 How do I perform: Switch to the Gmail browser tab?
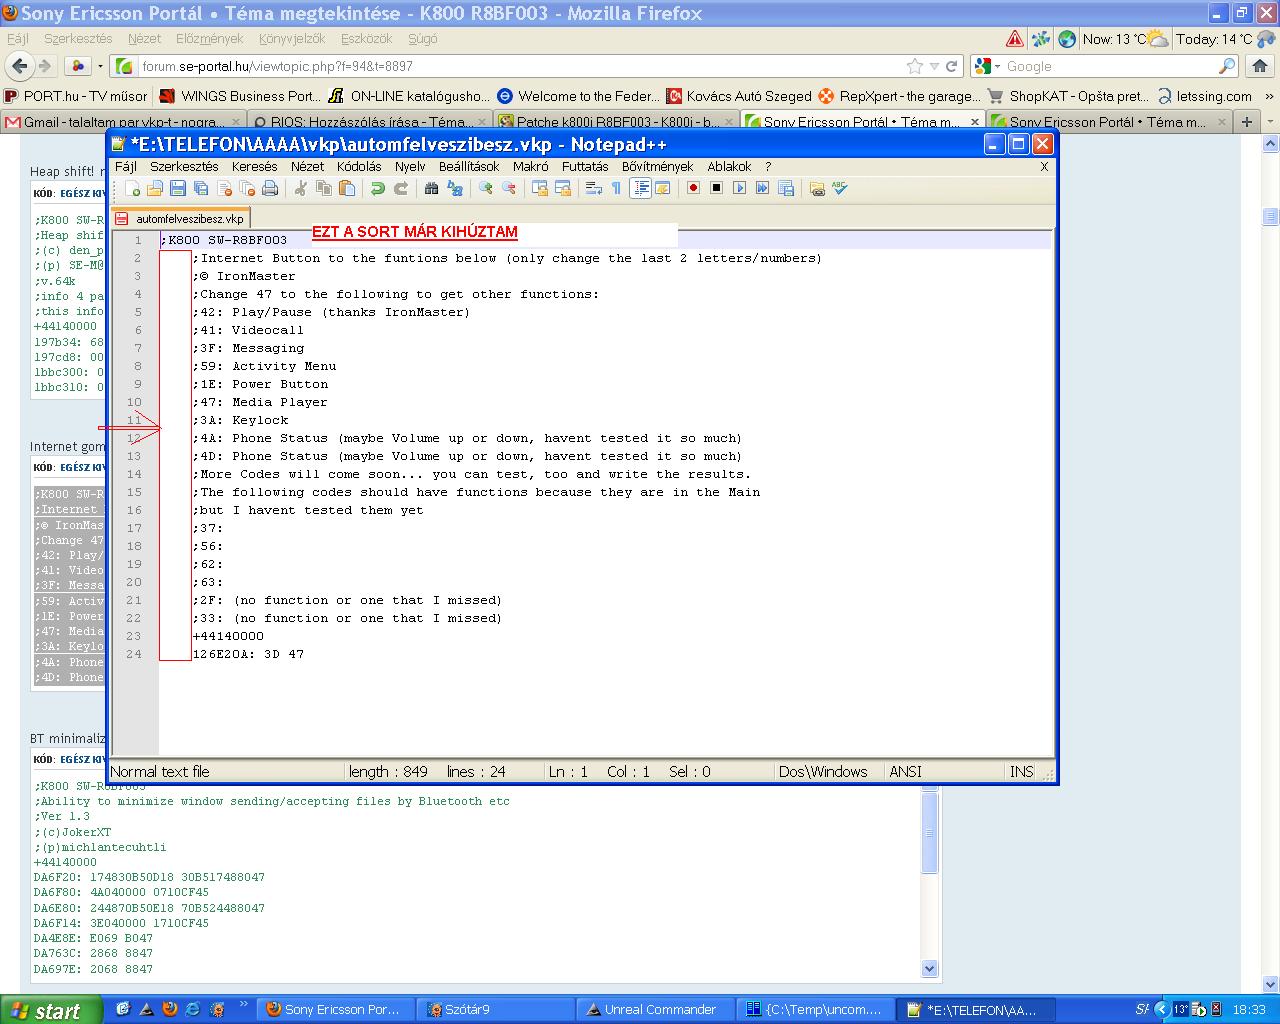(121, 122)
